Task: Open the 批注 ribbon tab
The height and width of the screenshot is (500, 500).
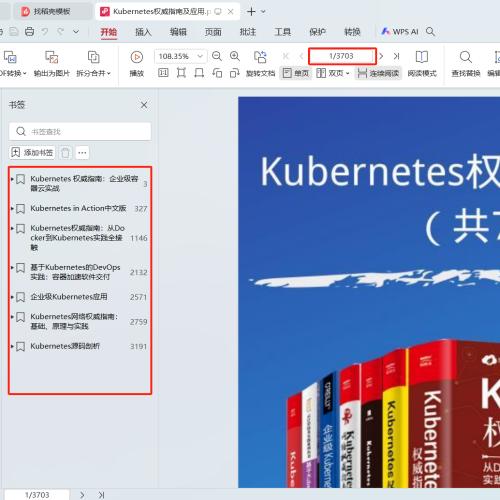Action: pos(248,32)
